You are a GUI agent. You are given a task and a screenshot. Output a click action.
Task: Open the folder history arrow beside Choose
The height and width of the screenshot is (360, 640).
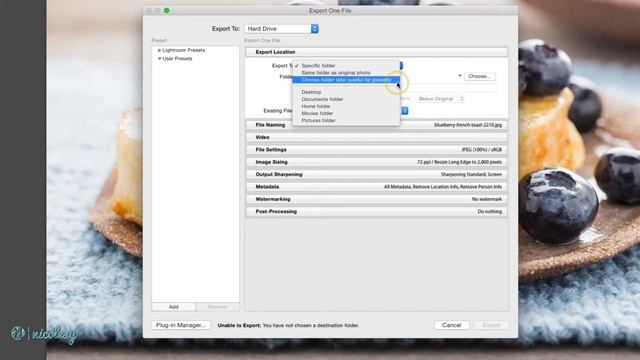[x=460, y=76]
